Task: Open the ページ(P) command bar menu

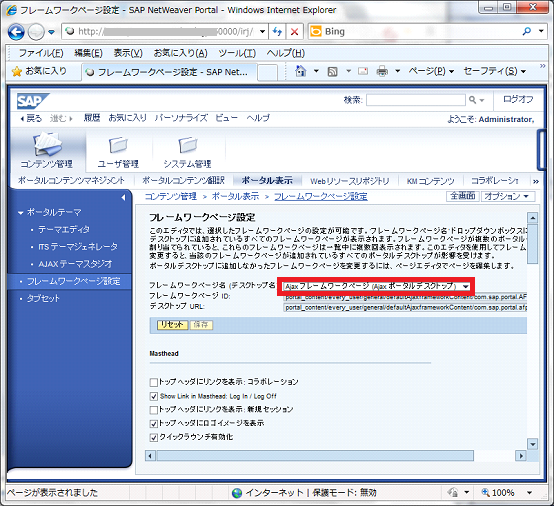Action: pyautogui.click(x=431, y=71)
